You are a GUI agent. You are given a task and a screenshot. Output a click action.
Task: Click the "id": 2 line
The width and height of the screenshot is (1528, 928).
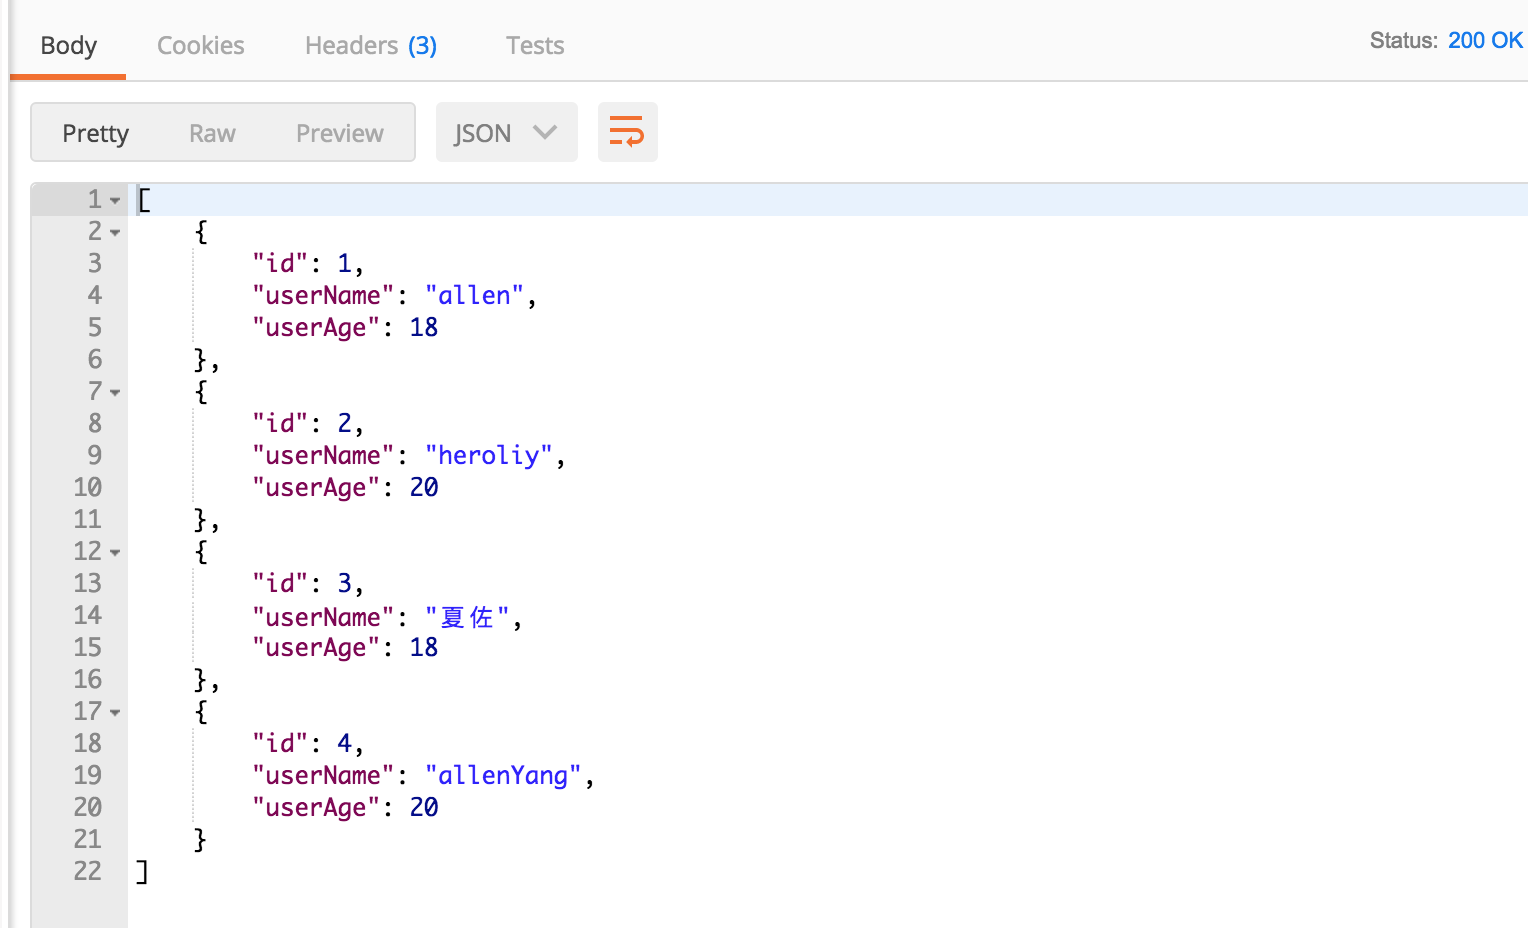click(x=308, y=423)
